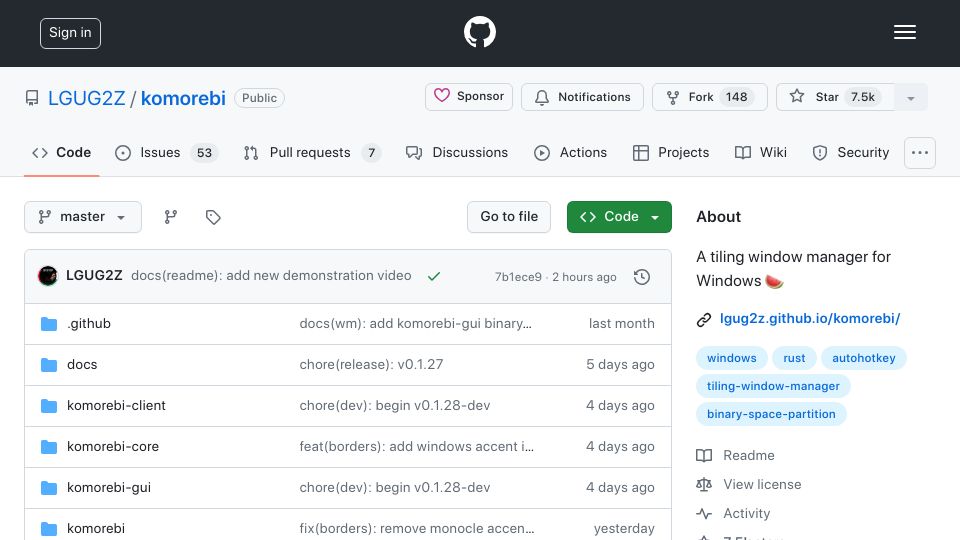Viewport: 960px width, 540px height.
Task: Select the rust topic tag
Action: click(x=794, y=358)
